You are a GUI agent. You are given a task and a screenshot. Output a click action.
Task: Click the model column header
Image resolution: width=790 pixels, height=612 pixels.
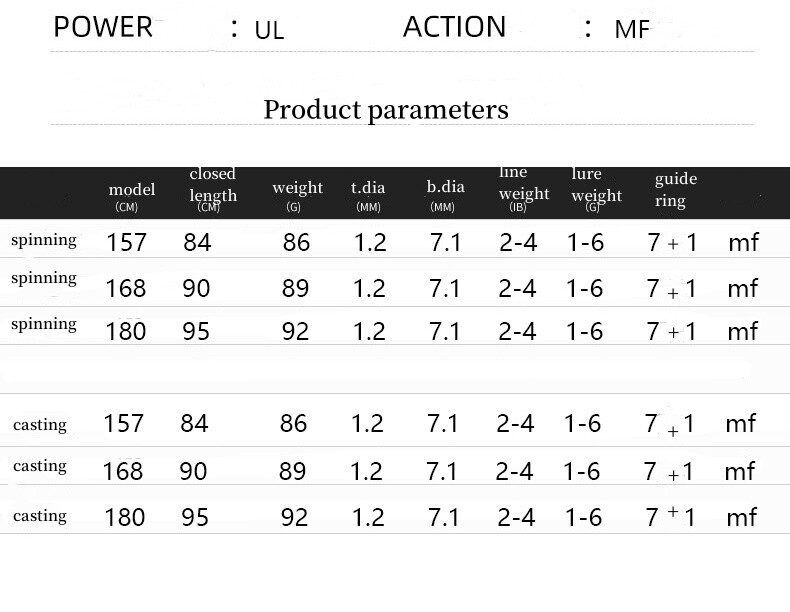[x=131, y=196]
